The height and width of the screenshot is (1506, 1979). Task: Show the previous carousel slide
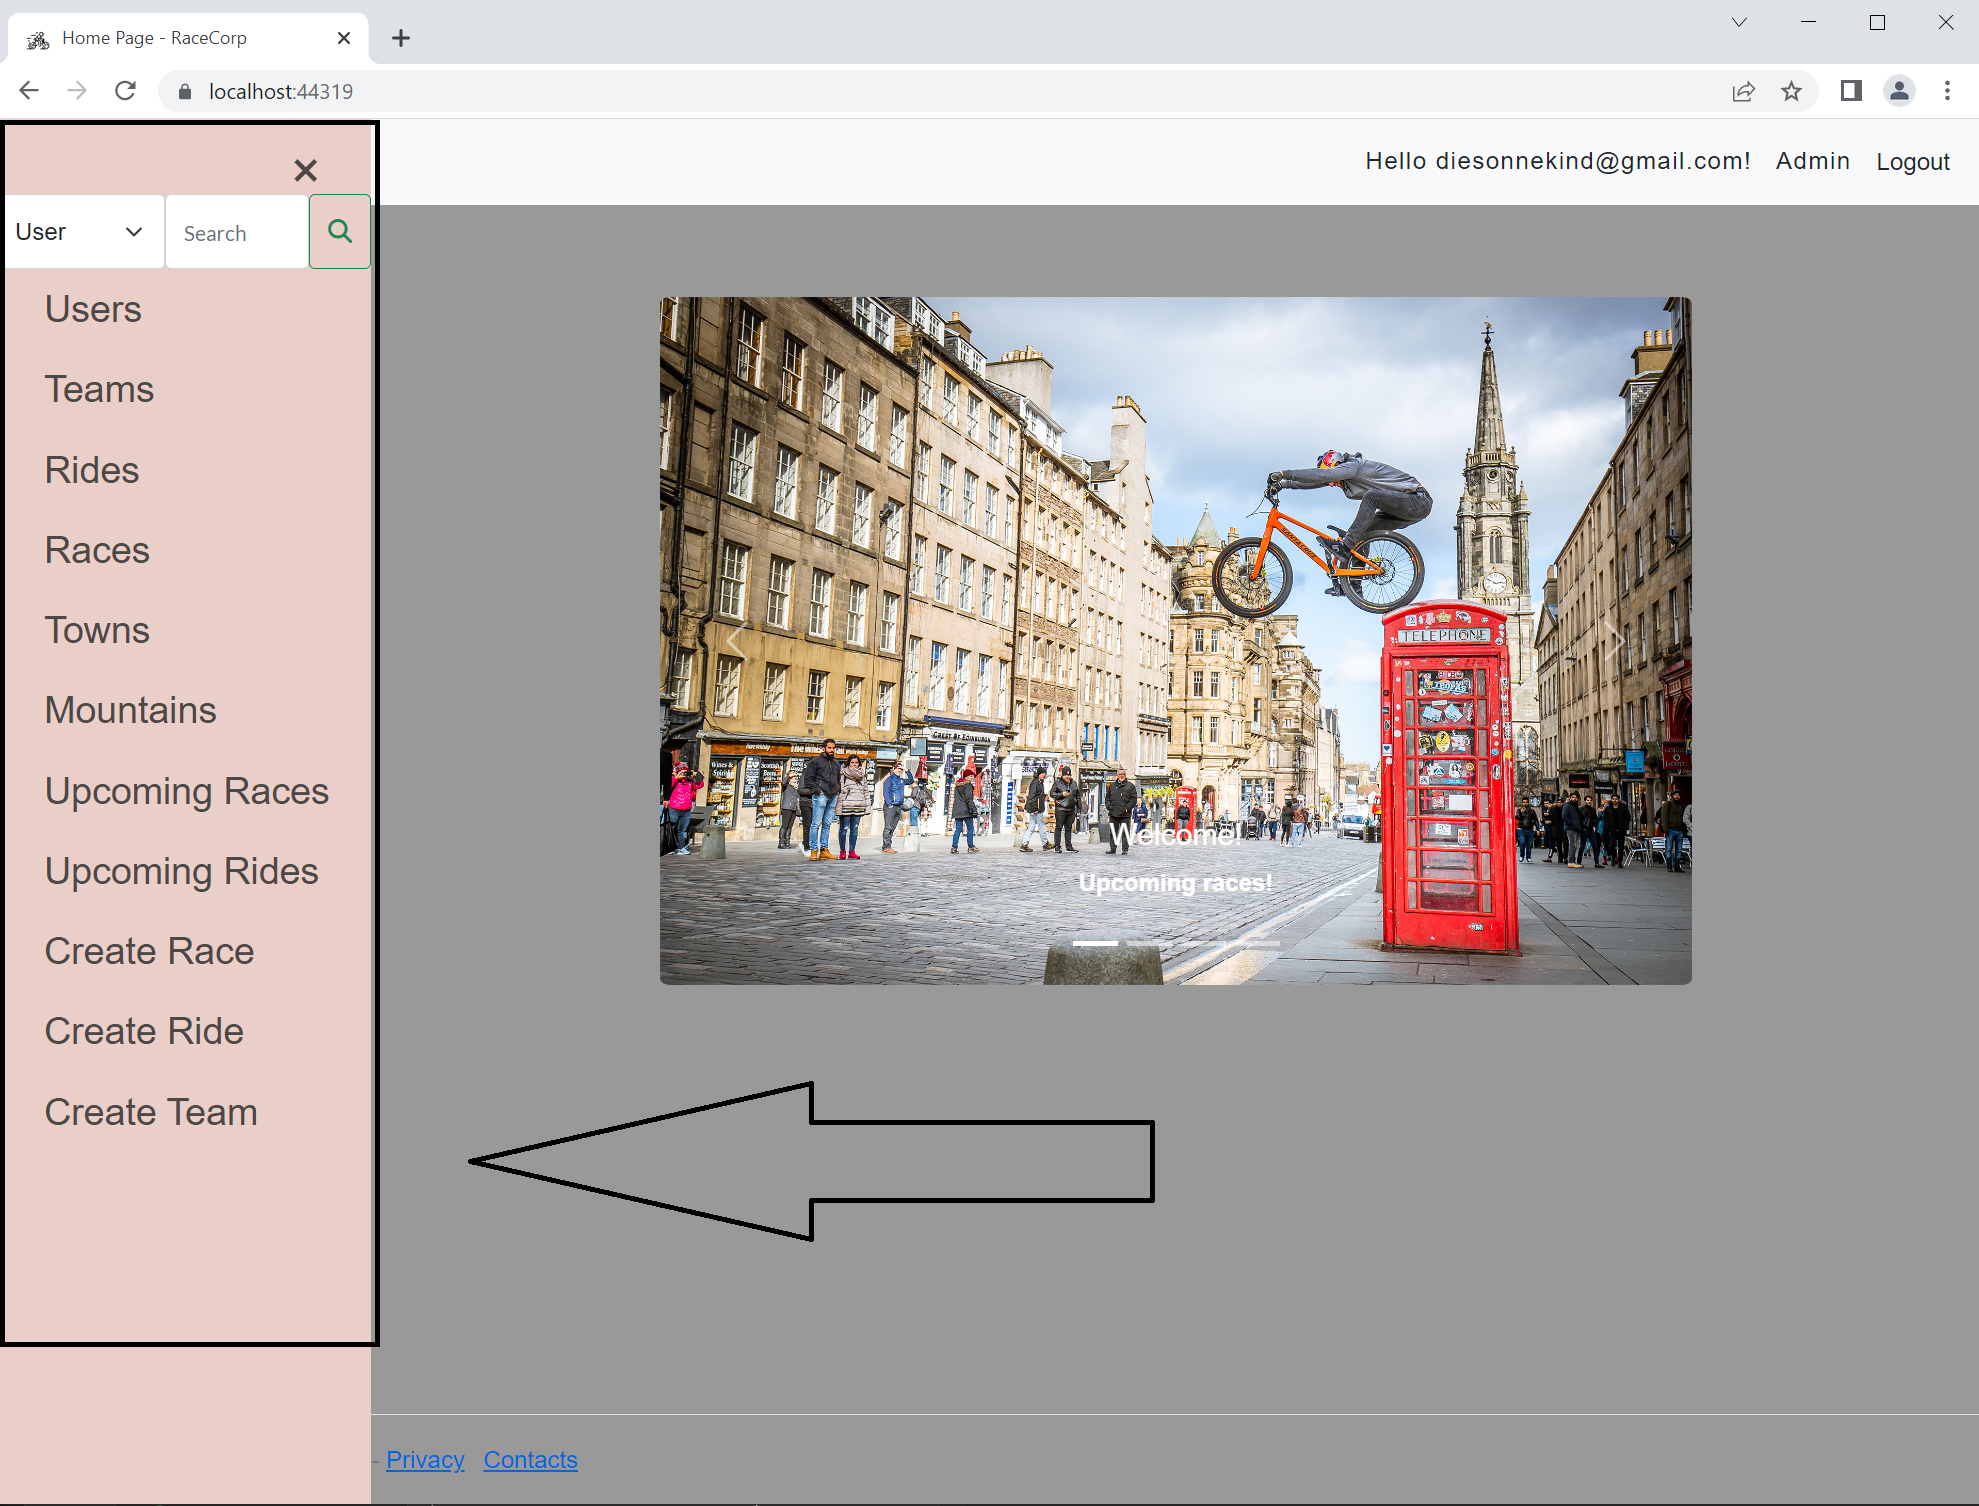(737, 641)
